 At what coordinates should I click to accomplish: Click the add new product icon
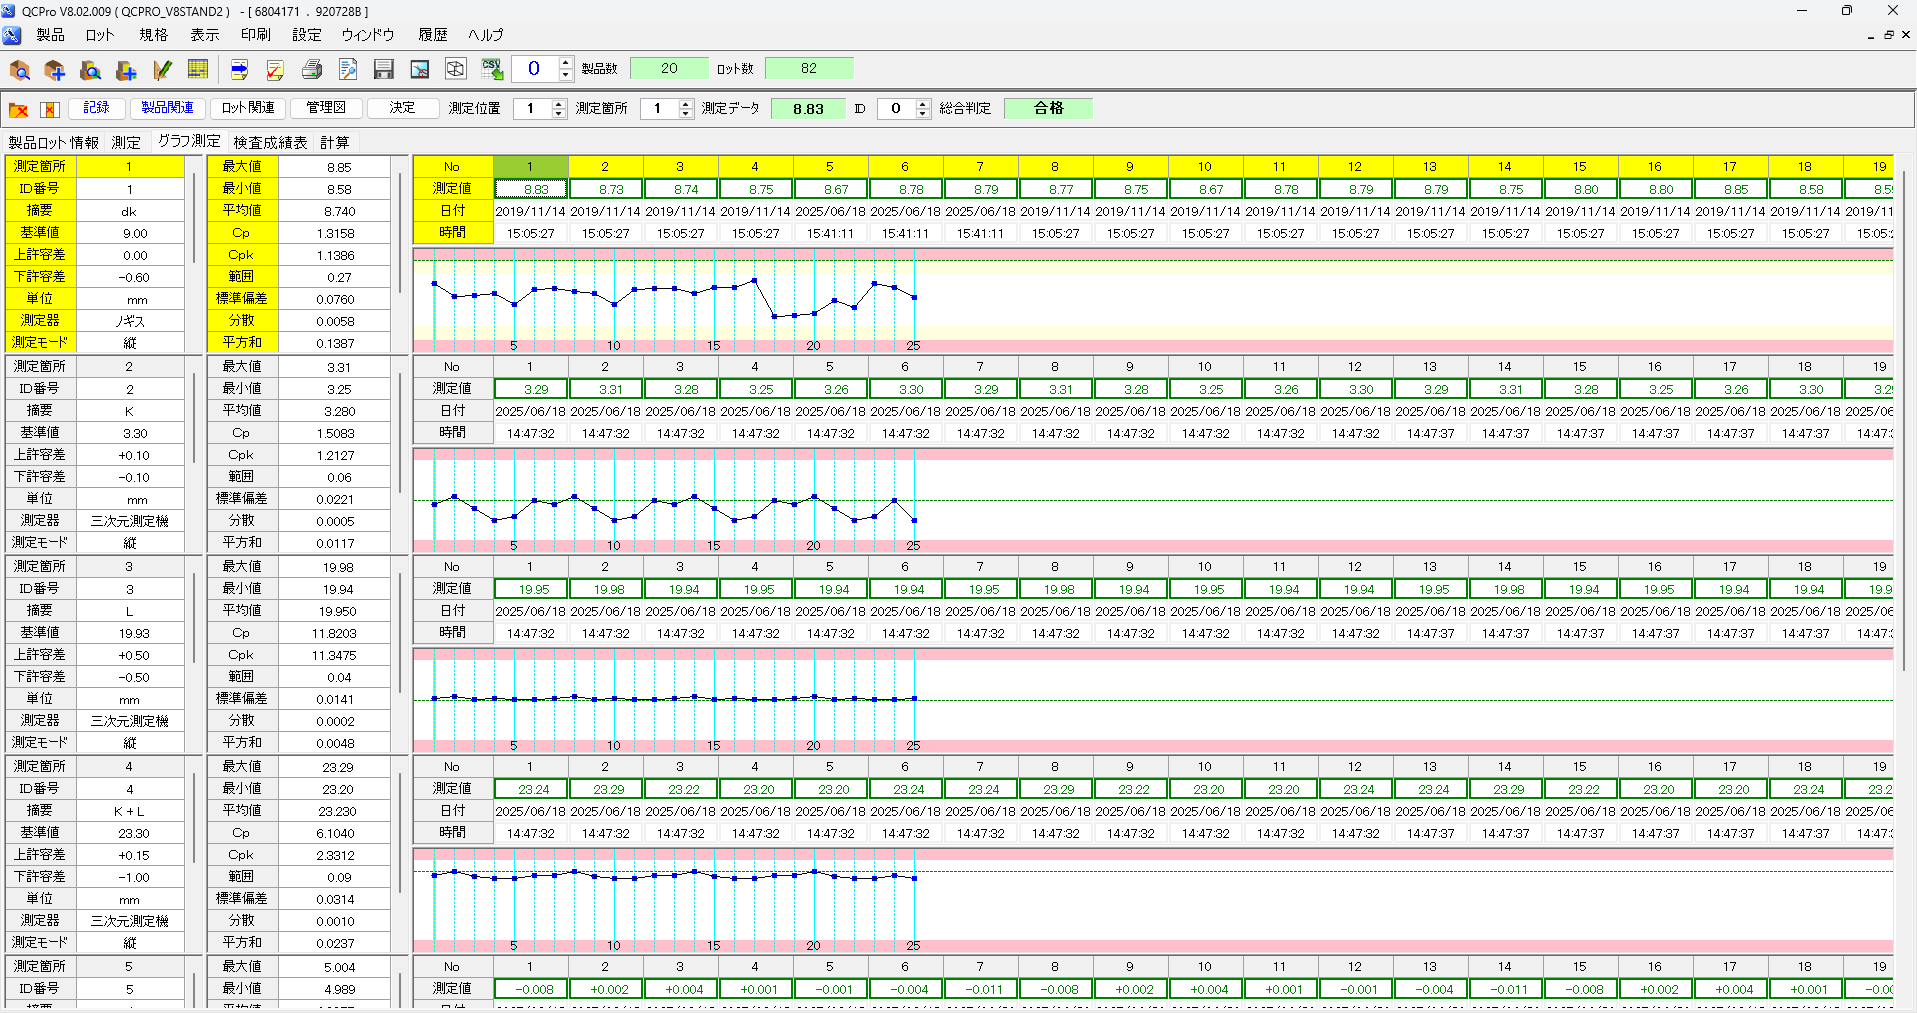(x=55, y=69)
